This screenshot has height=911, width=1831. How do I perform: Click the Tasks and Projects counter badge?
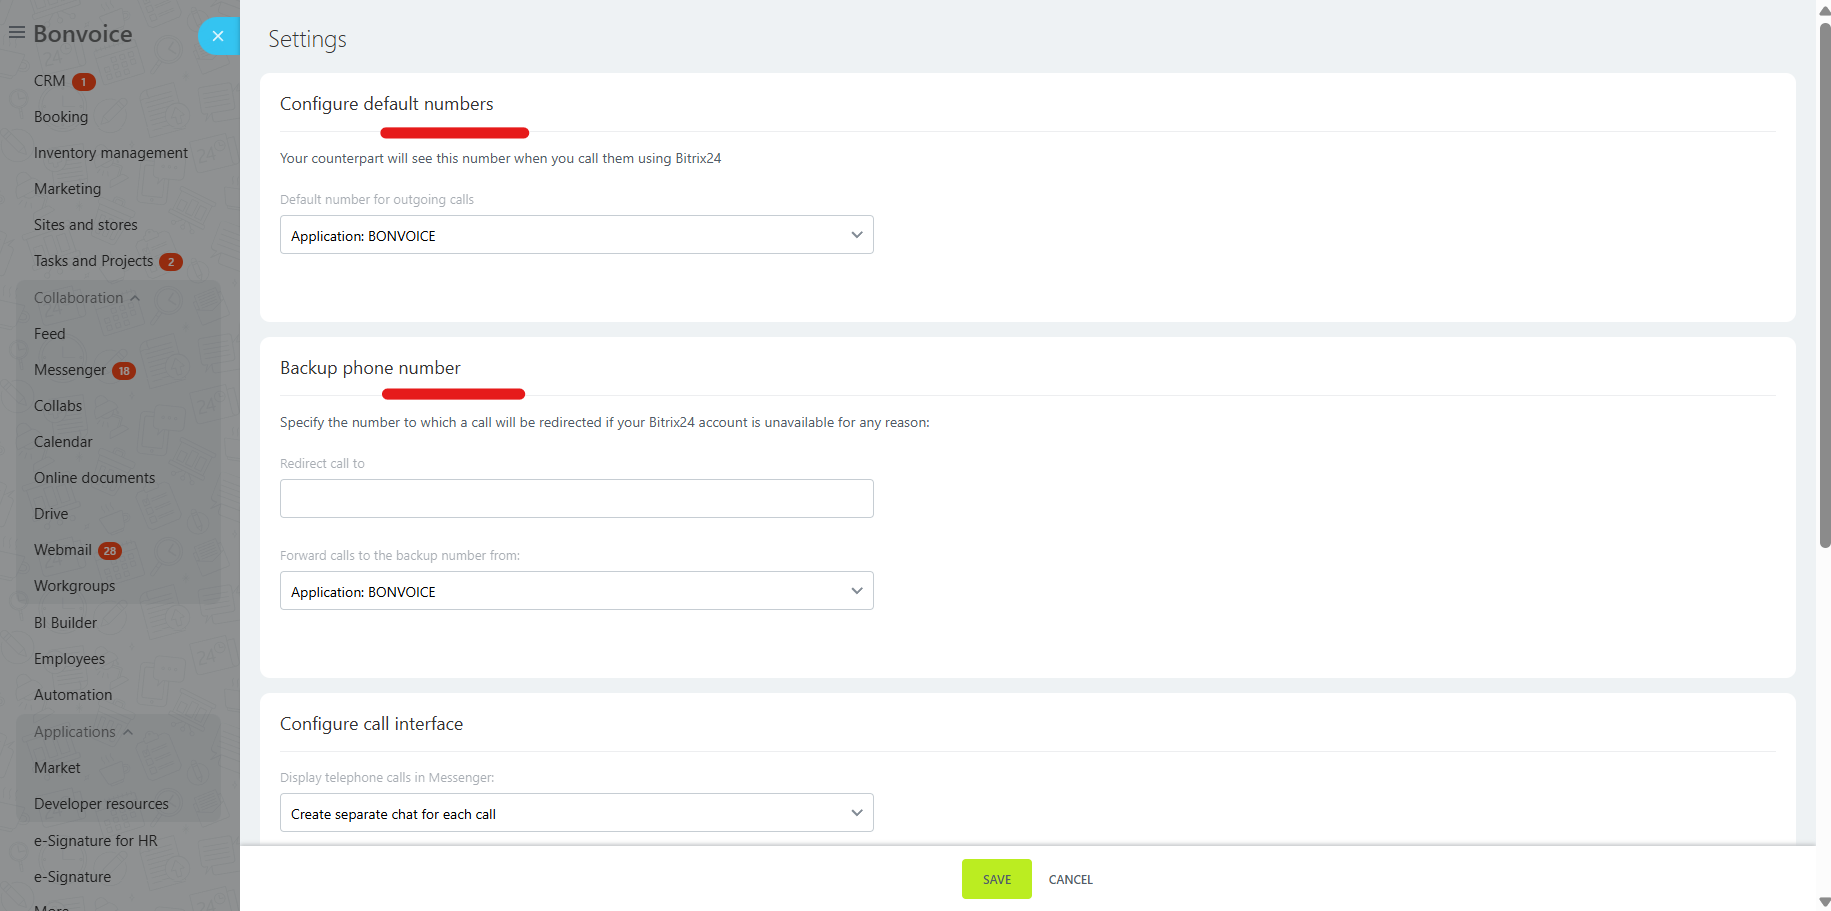point(171,262)
